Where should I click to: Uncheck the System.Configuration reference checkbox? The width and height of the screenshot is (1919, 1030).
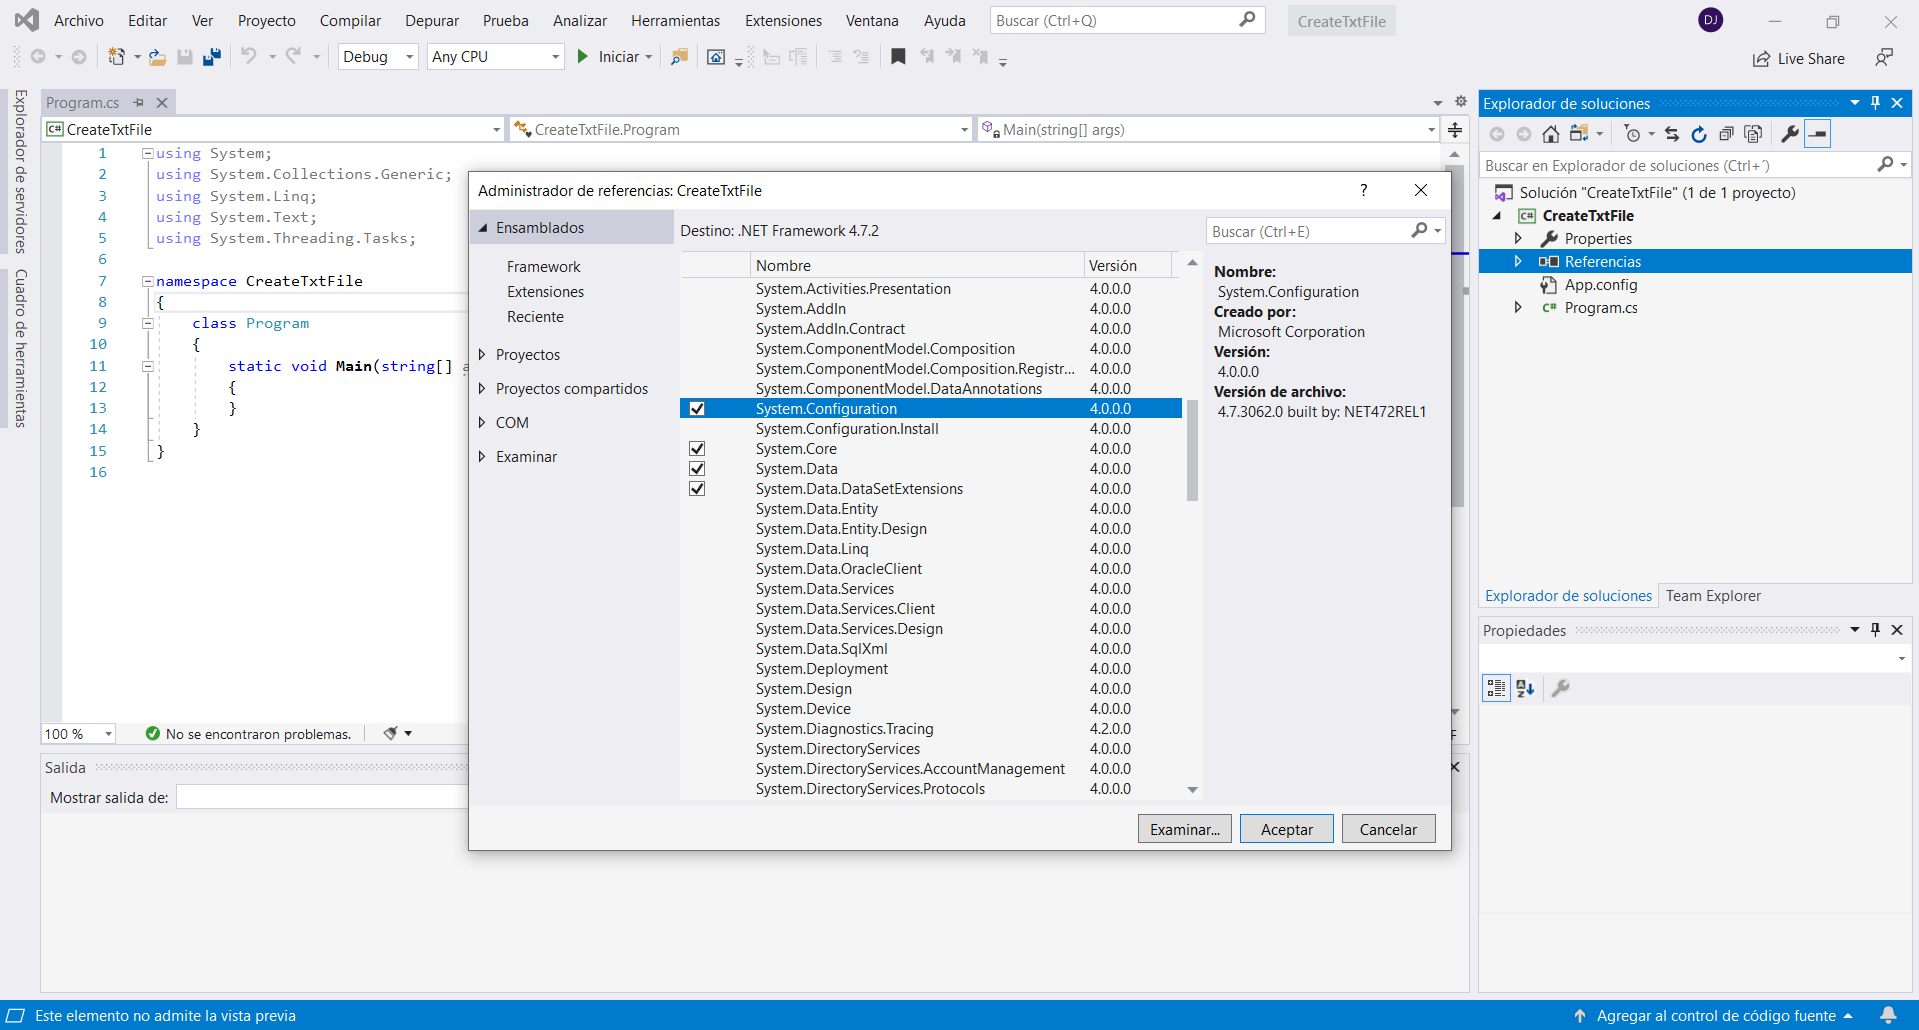697,409
